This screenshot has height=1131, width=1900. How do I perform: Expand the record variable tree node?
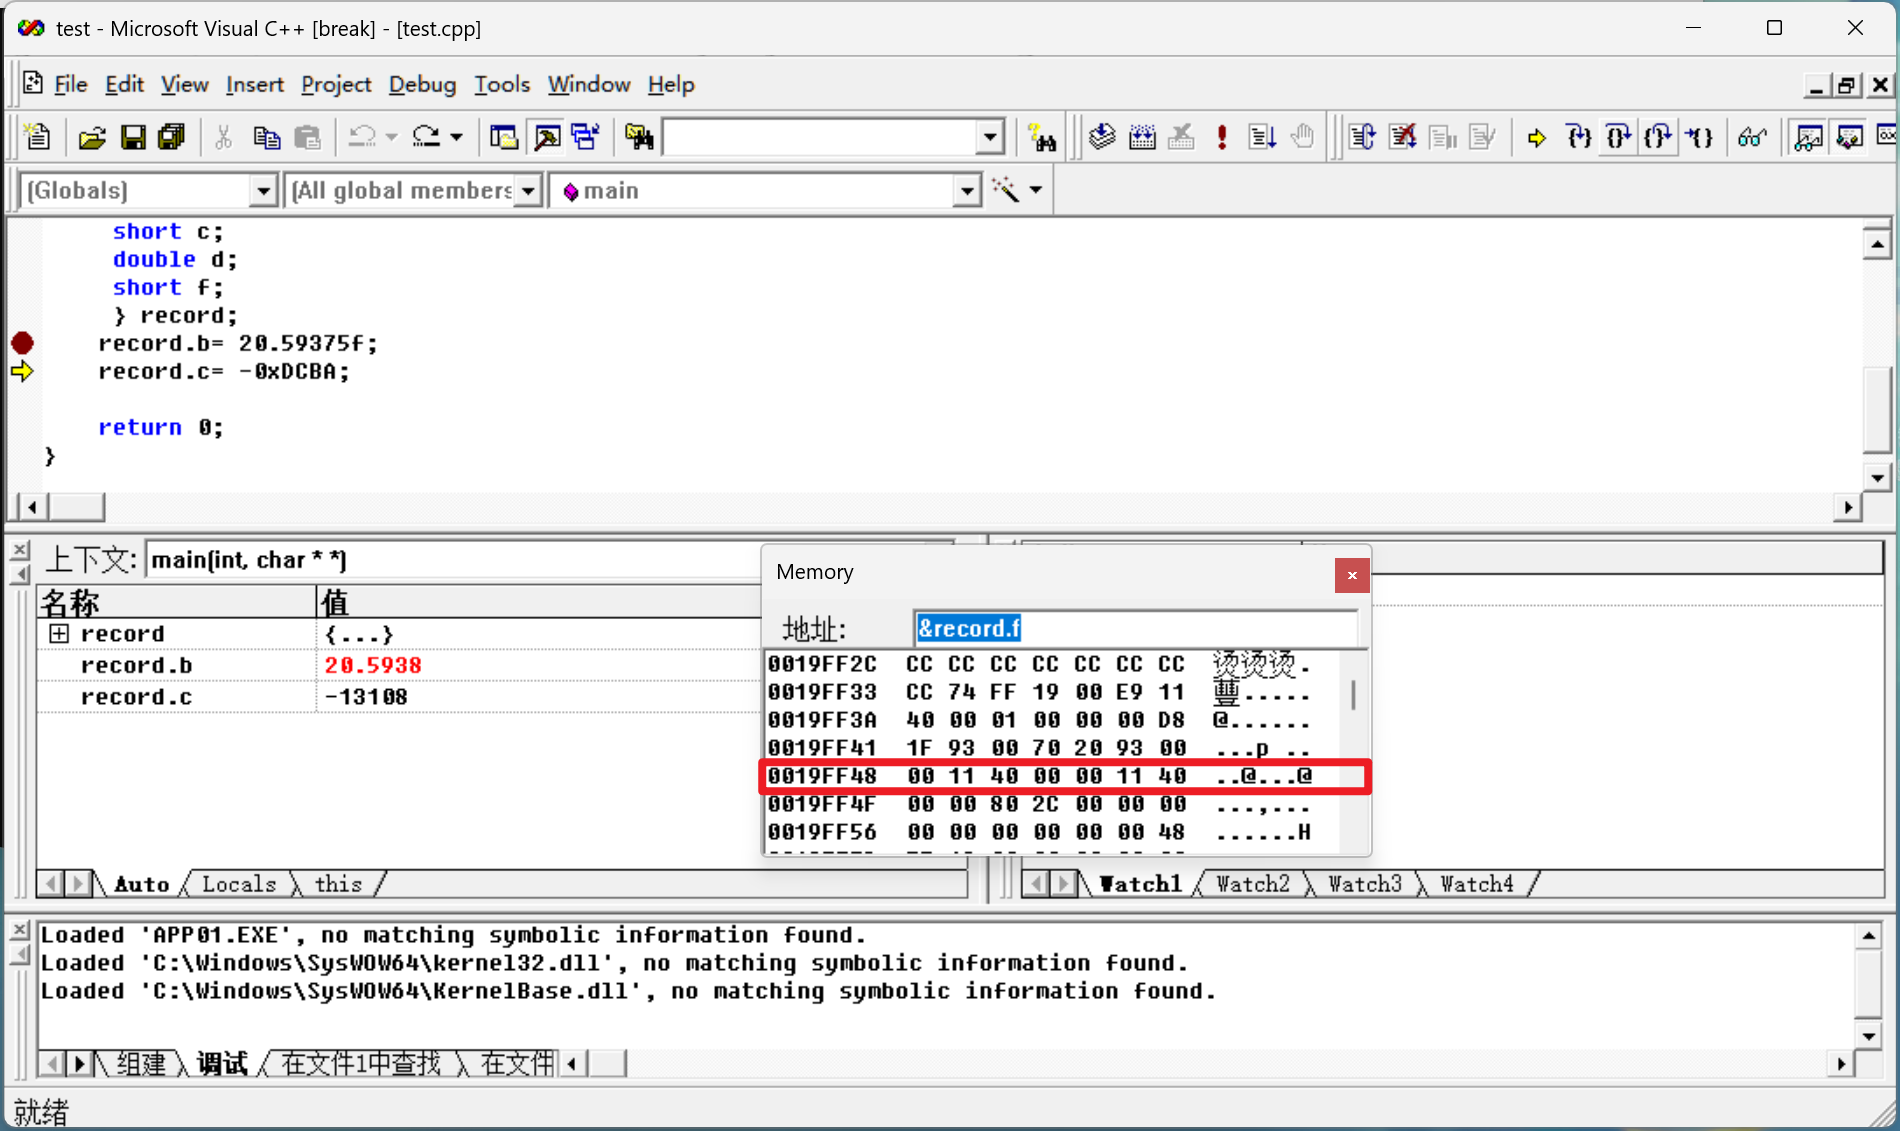(59, 634)
